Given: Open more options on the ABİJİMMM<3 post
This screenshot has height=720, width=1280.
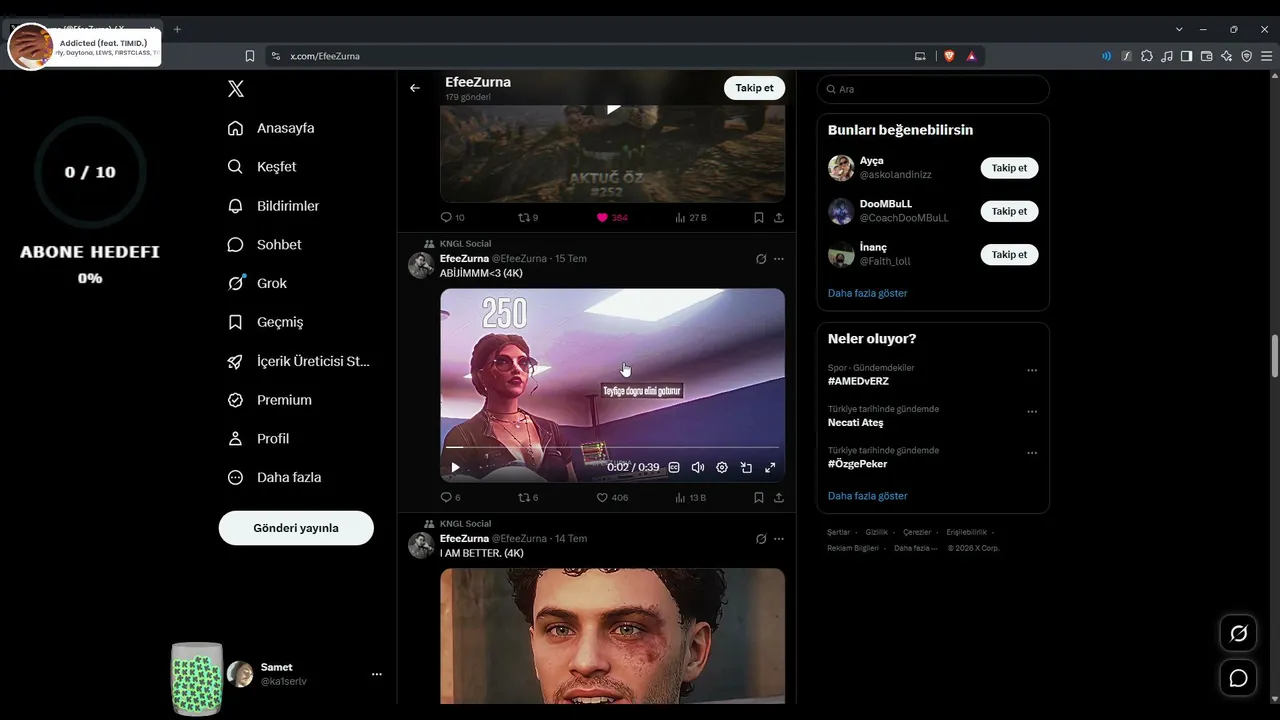Looking at the screenshot, I should tap(779, 259).
